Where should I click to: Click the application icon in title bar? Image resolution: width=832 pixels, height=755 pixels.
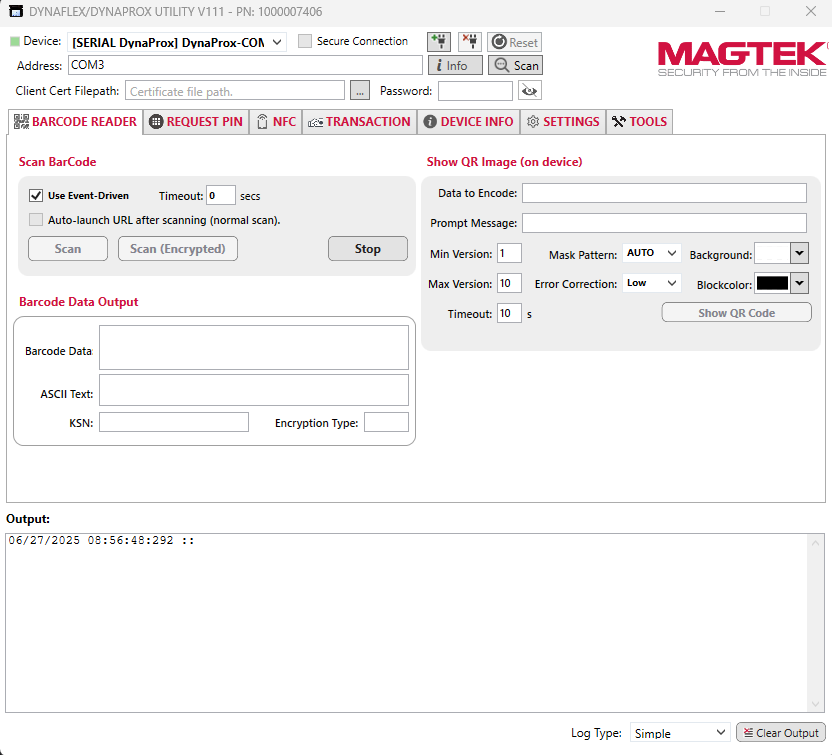click(16, 11)
